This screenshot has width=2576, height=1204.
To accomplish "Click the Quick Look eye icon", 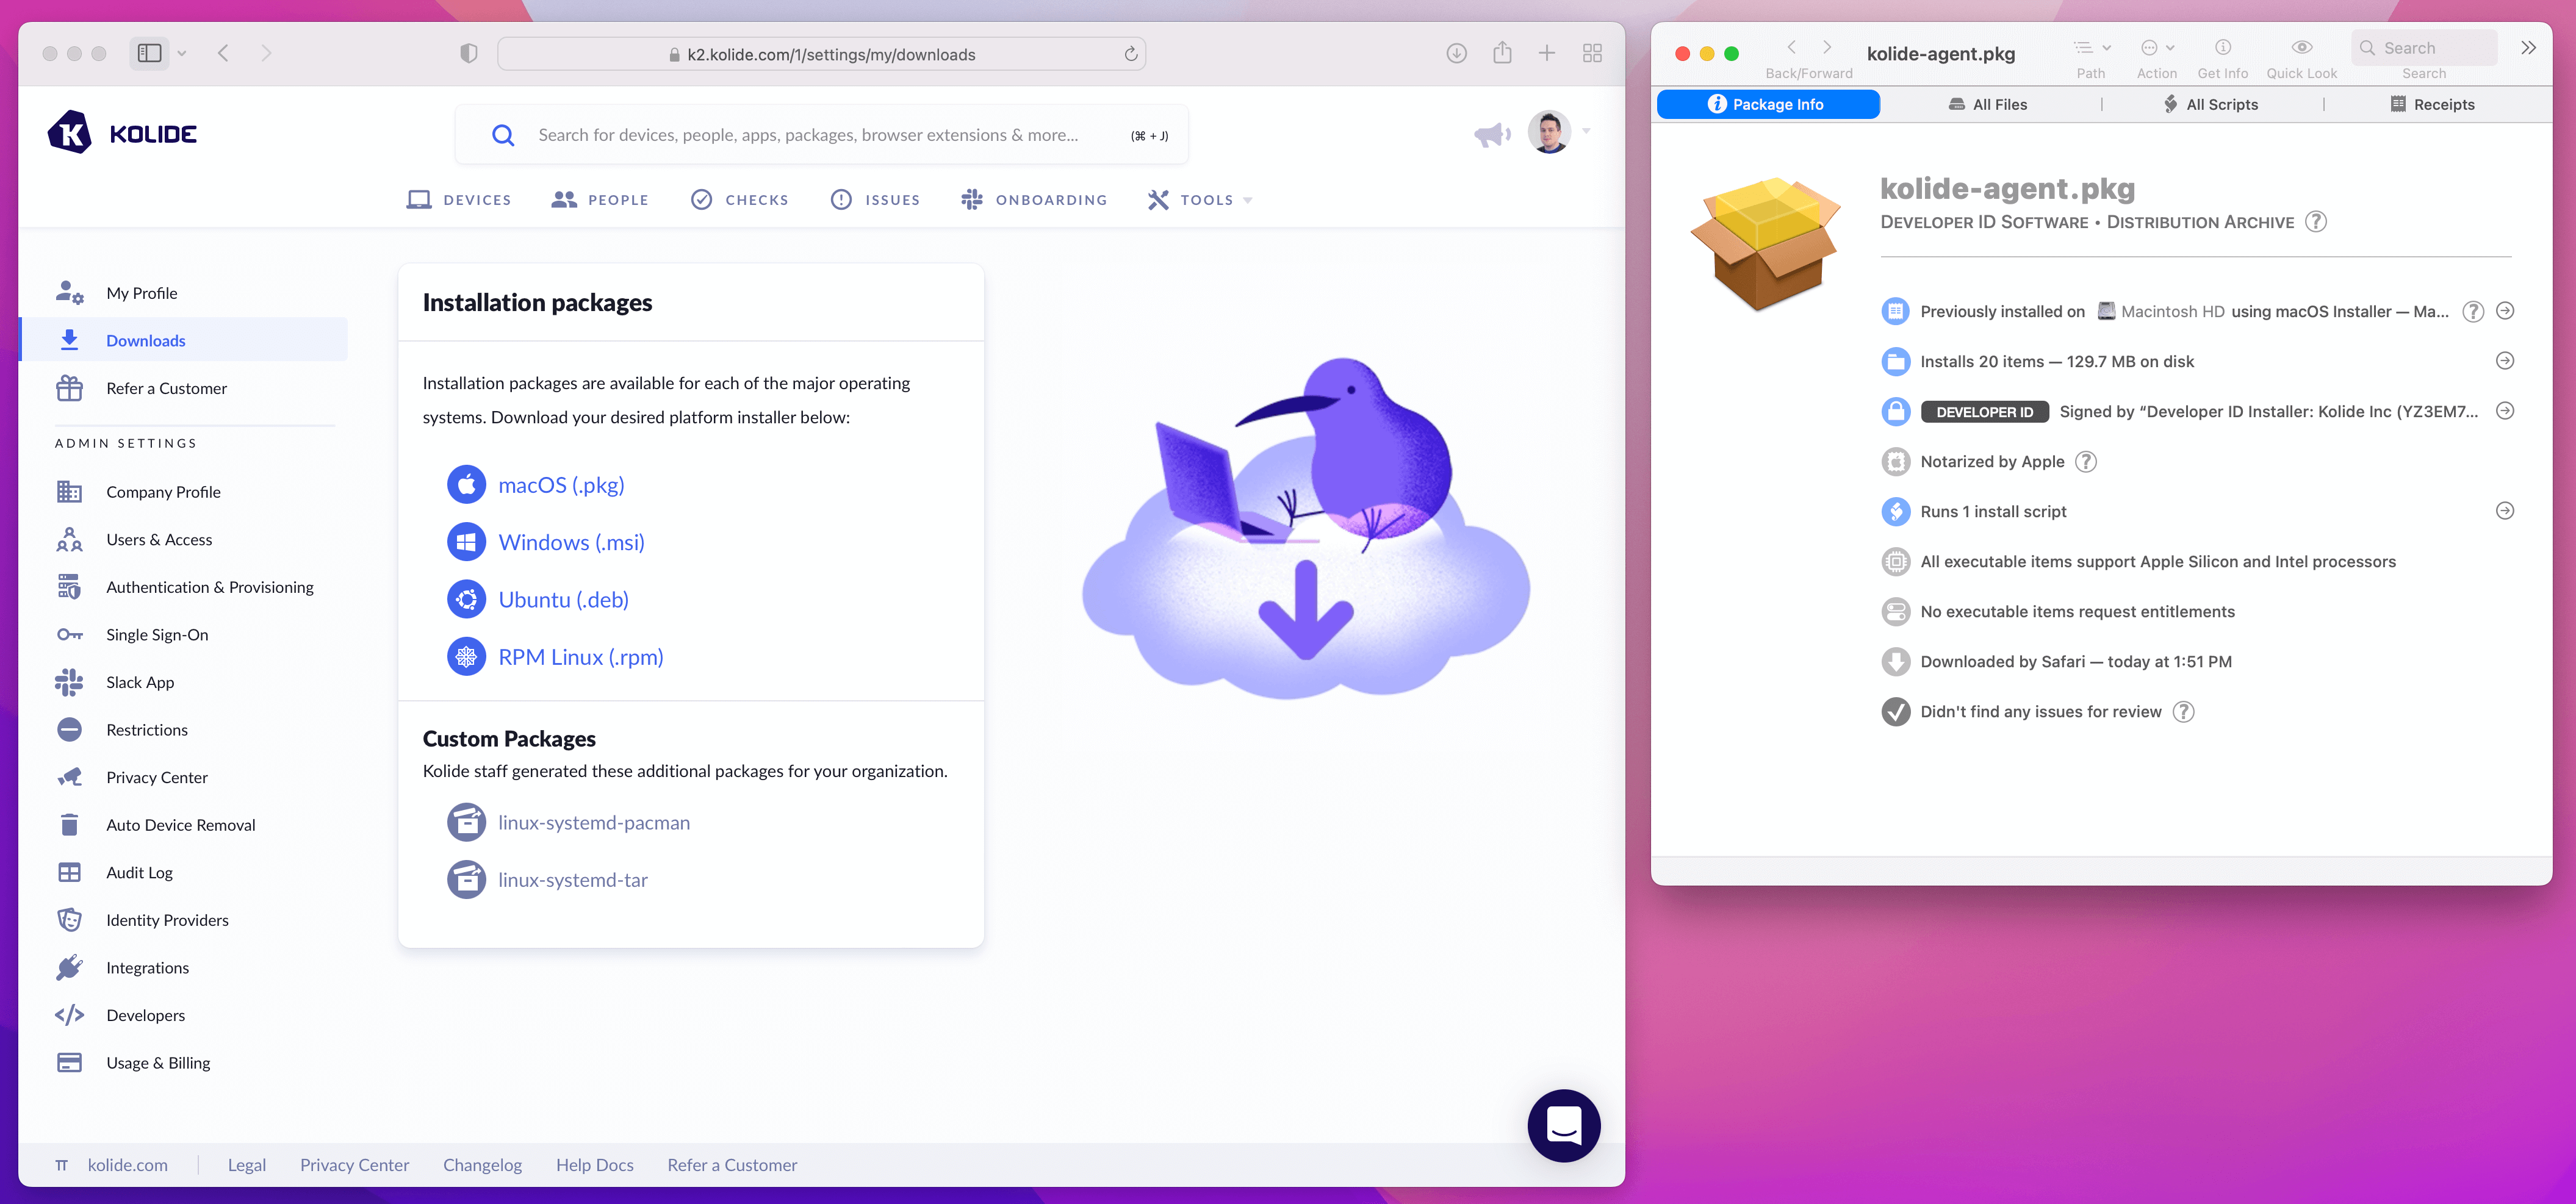I will (2301, 48).
